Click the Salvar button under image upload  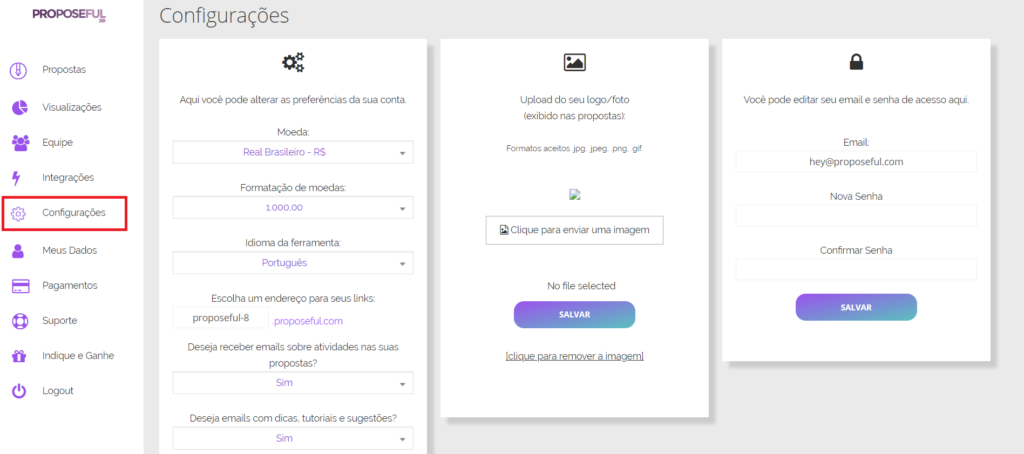574,315
